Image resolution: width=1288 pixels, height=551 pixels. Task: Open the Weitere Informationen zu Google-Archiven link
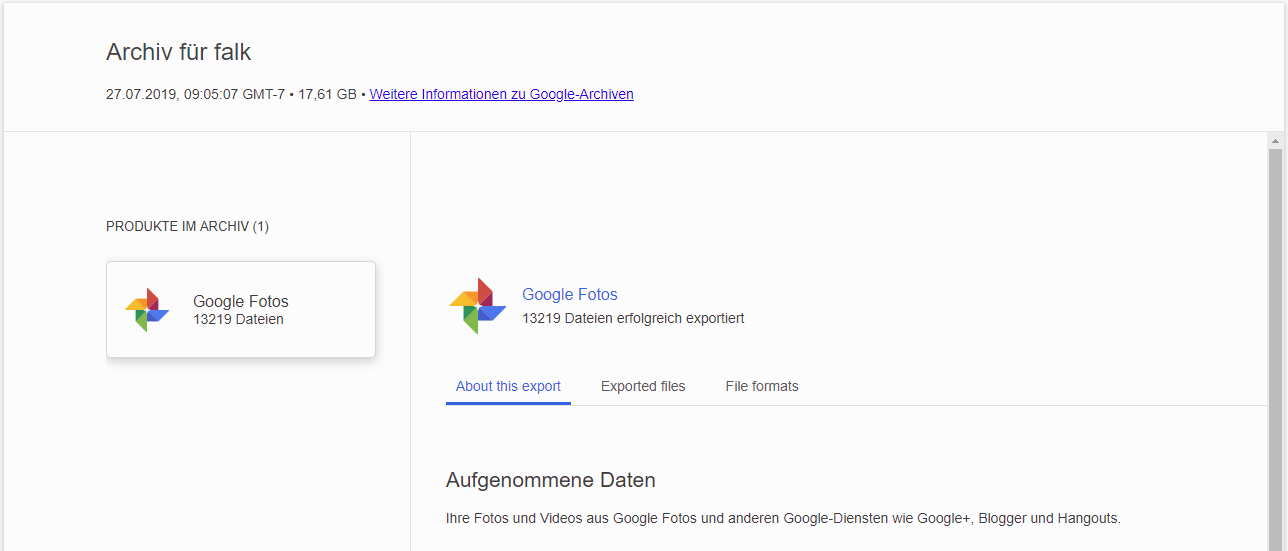point(501,94)
